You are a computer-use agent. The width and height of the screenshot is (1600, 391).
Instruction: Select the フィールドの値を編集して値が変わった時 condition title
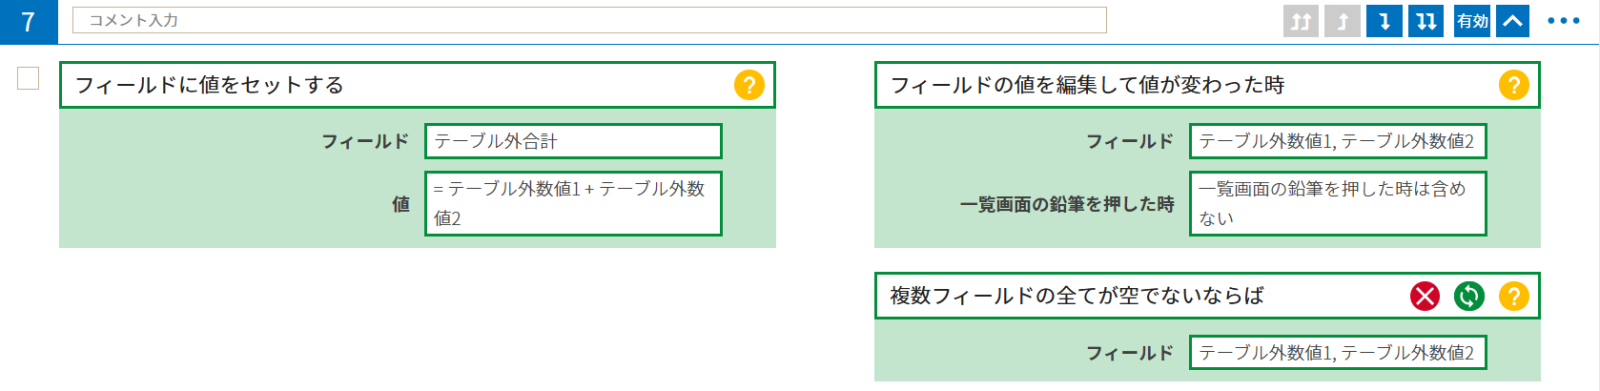[1087, 85]
